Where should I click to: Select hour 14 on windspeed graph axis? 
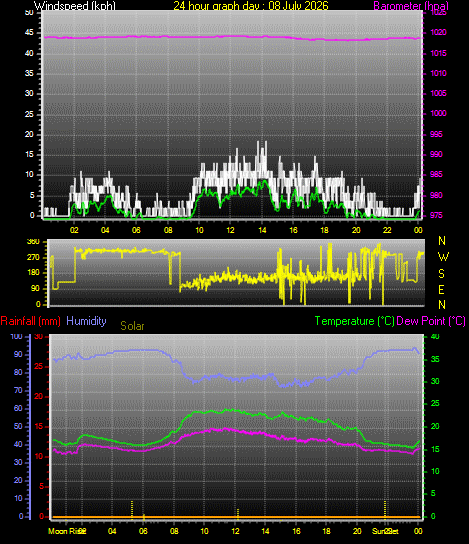262,230
